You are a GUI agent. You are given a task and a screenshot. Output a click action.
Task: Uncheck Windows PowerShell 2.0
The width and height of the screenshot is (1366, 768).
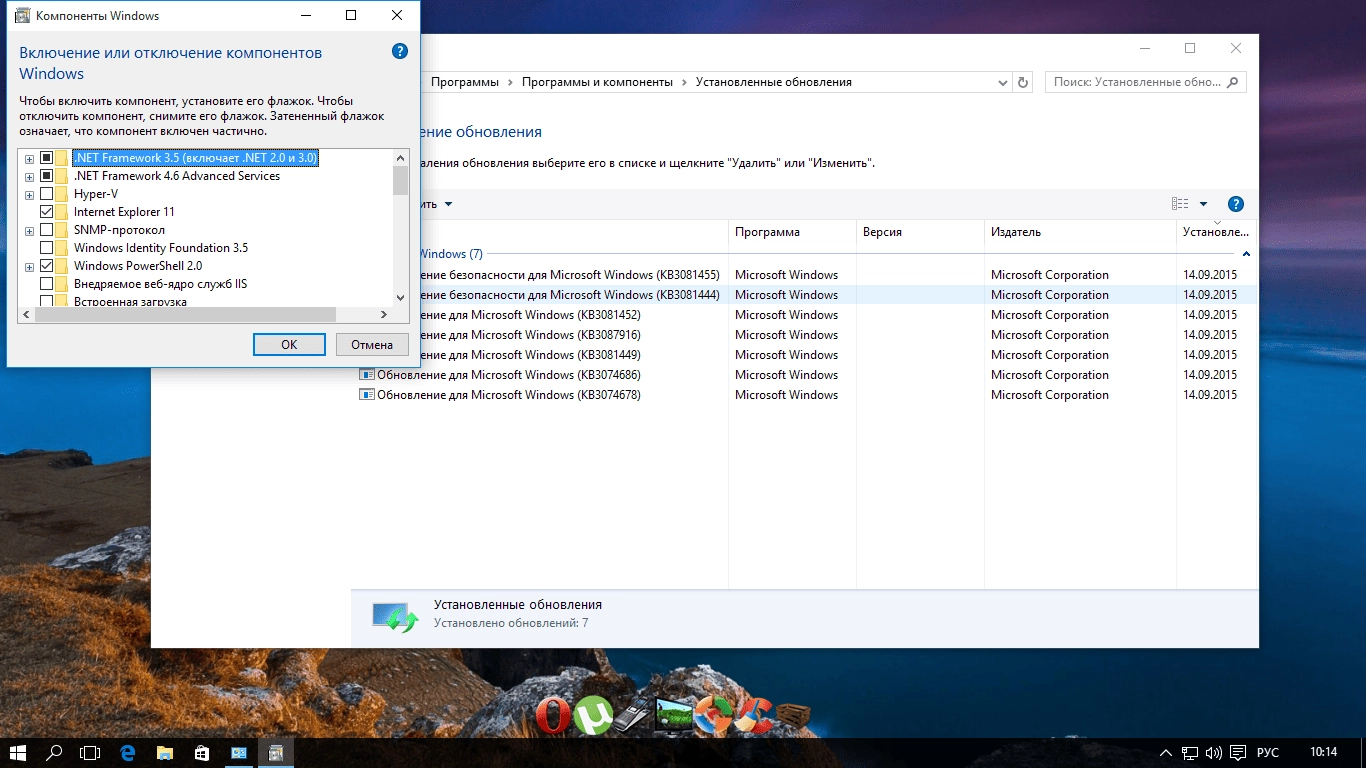click(x=46, y=266)
